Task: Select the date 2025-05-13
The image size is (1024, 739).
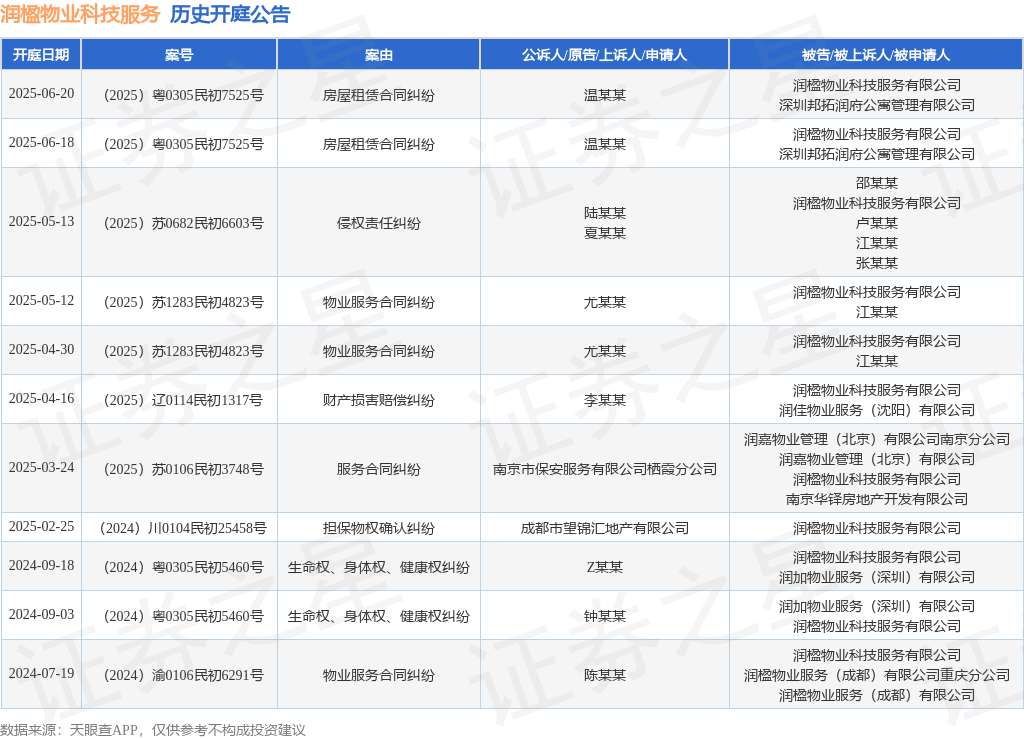Action: (41, 221)
